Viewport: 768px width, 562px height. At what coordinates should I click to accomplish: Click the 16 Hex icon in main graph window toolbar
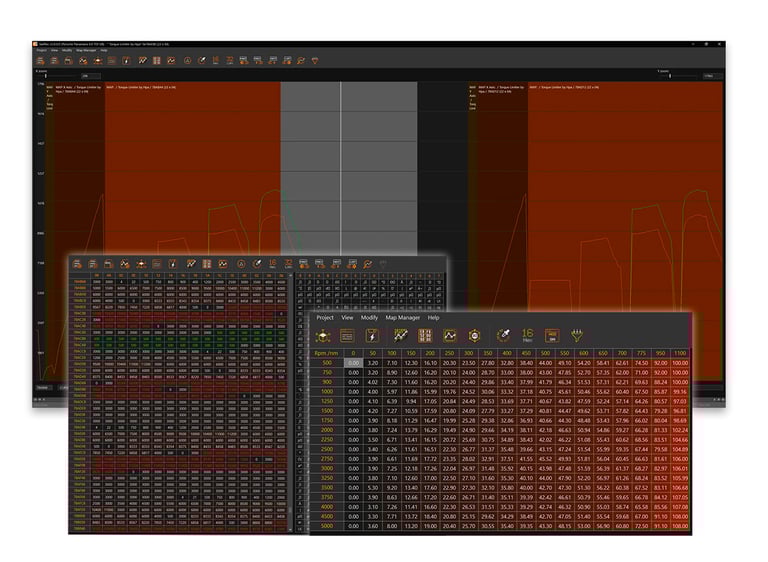click(216, 60)
